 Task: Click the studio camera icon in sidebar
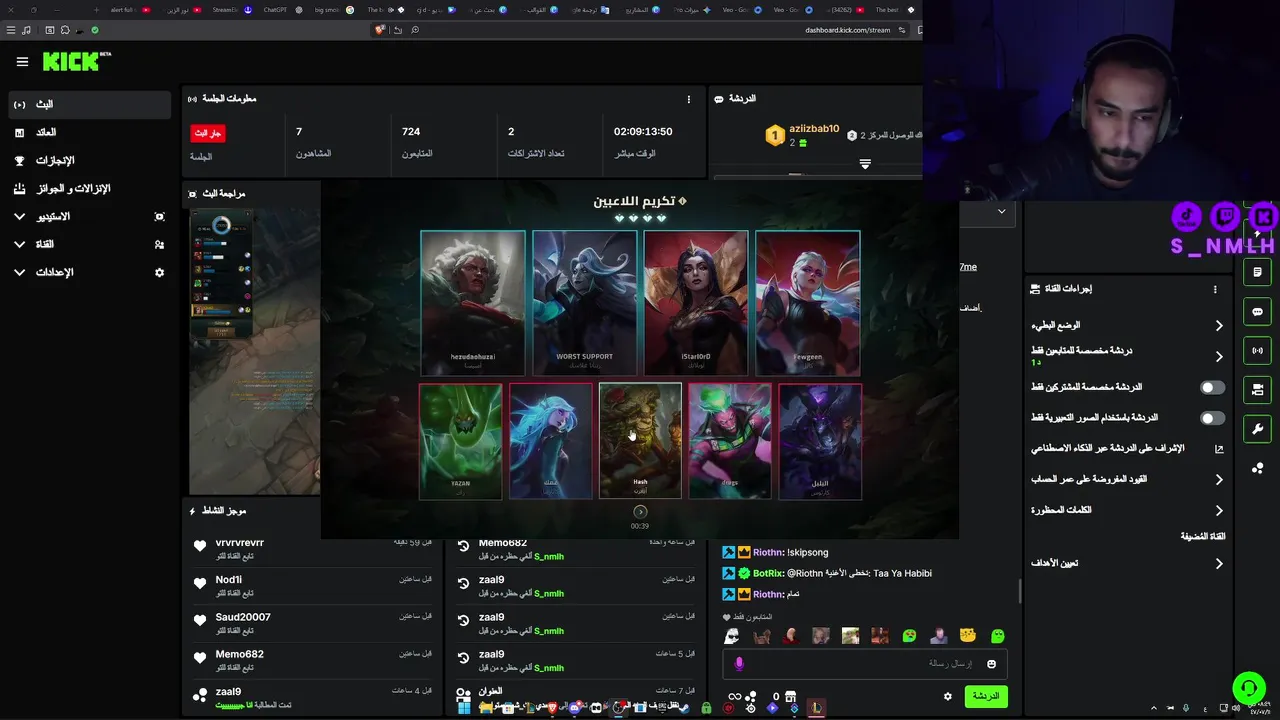click(159, 216)
